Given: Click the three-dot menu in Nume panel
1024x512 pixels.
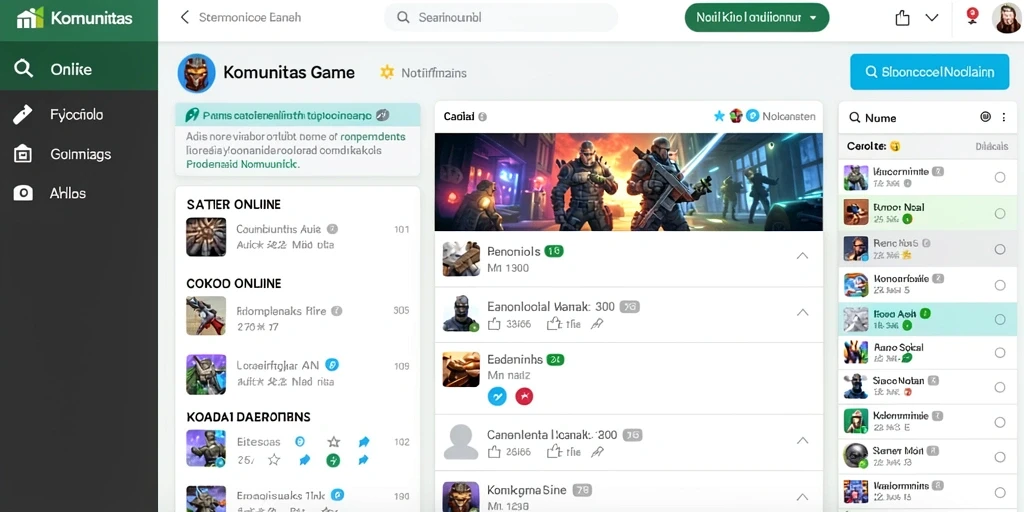Looking at the screenshot, I should click(1004, 118).
